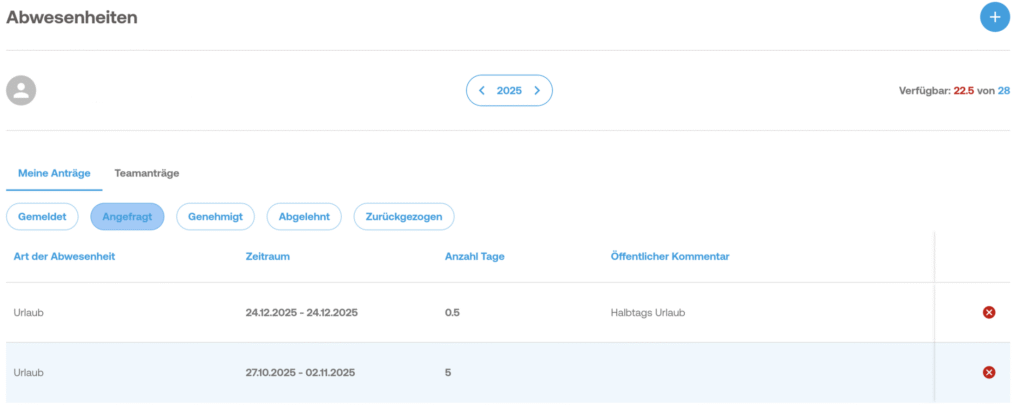Switch to the Teamanträge tab
Screen dimensions: 1024x405
tap(147, 173)
